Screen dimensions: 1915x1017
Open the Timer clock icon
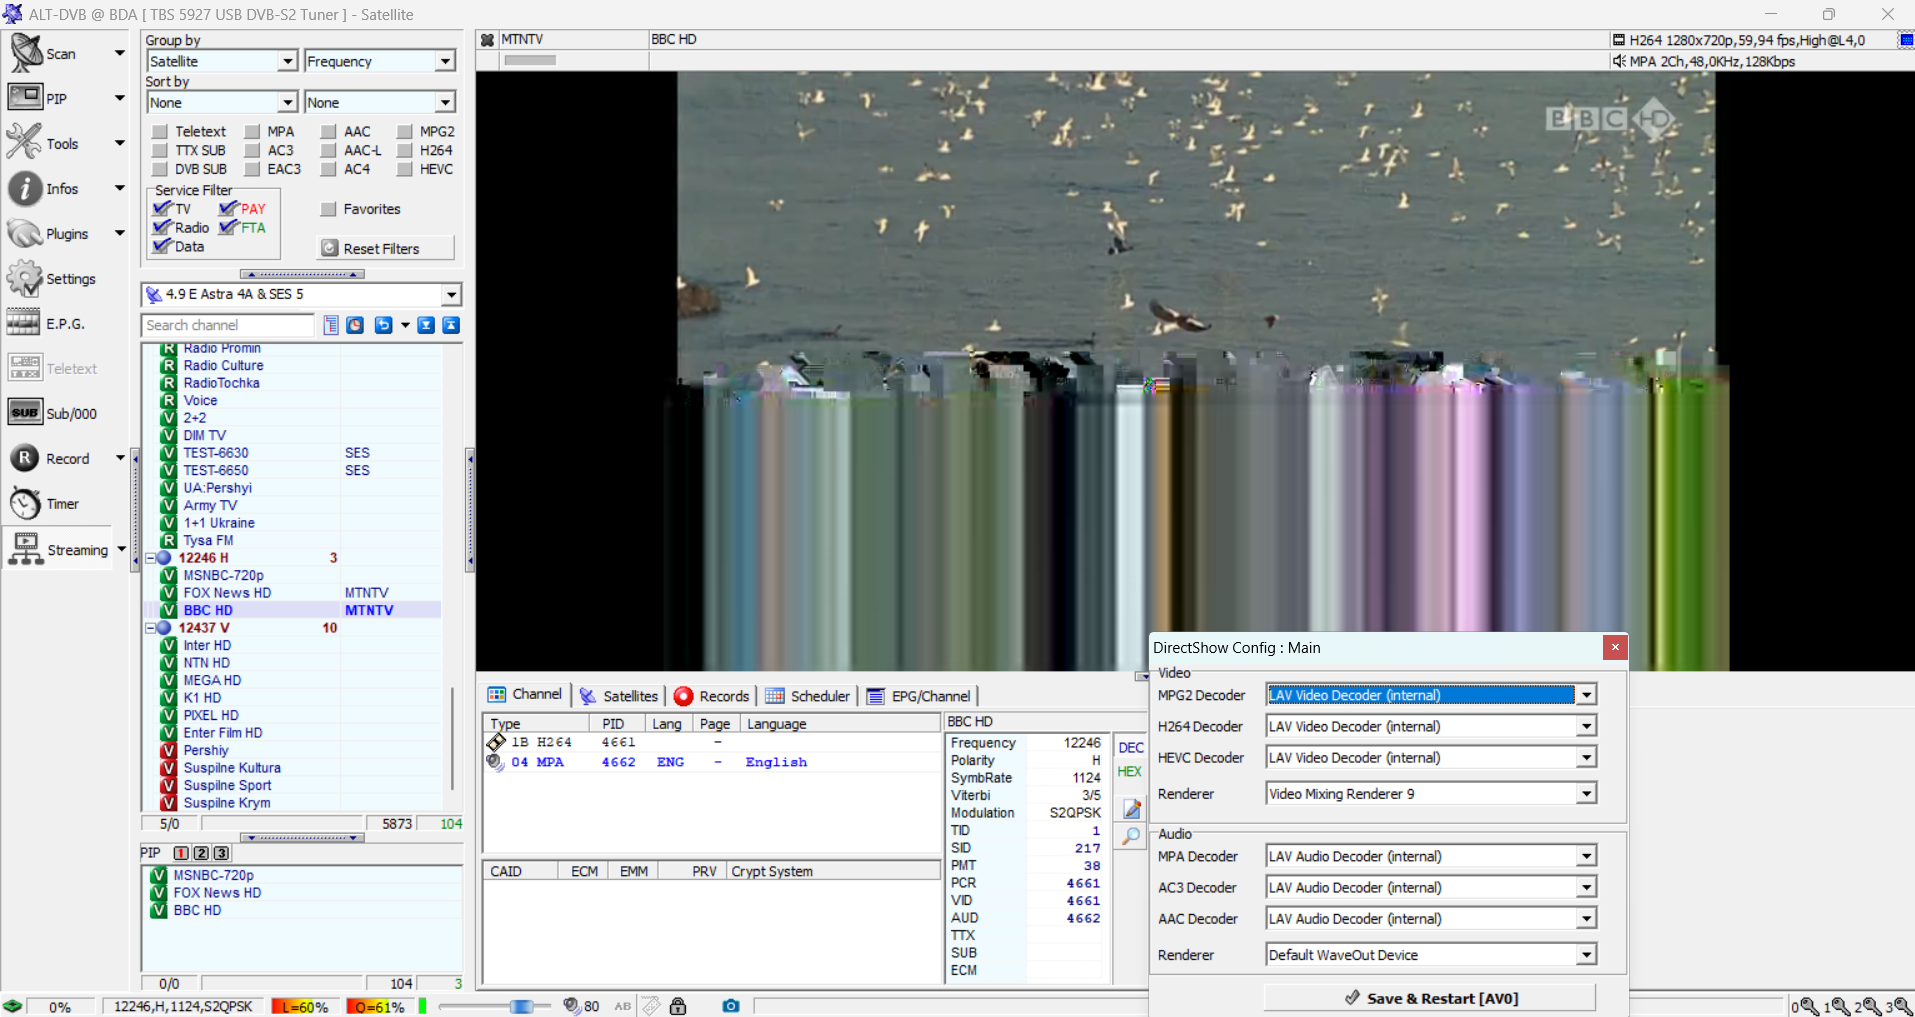[25, 504]
